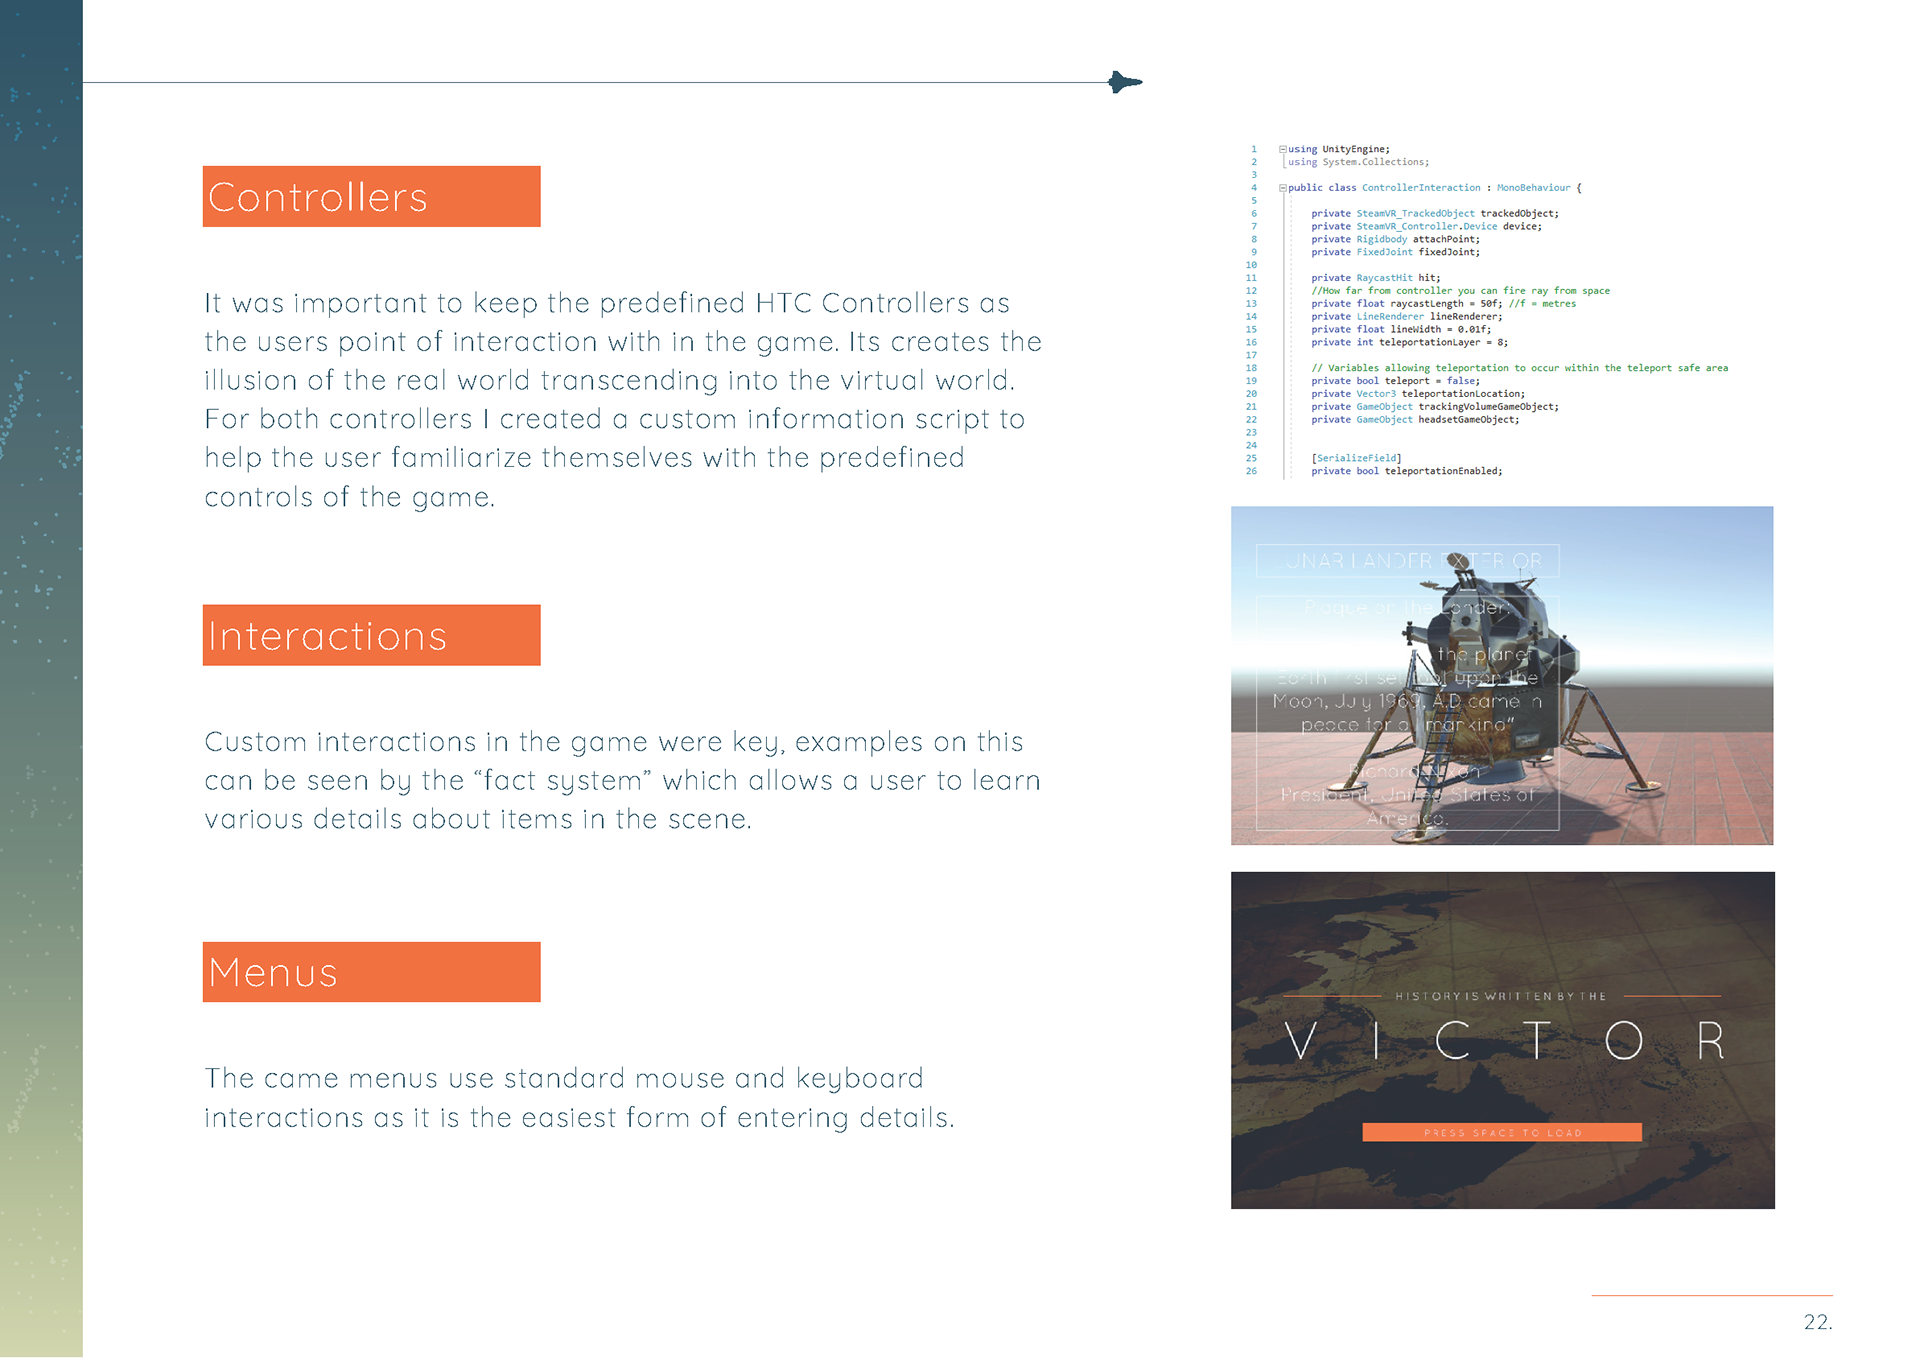Screen dimensions: 1920x1358
Task: Click the text 'controls of the game.'
Action: pos(350,497)
